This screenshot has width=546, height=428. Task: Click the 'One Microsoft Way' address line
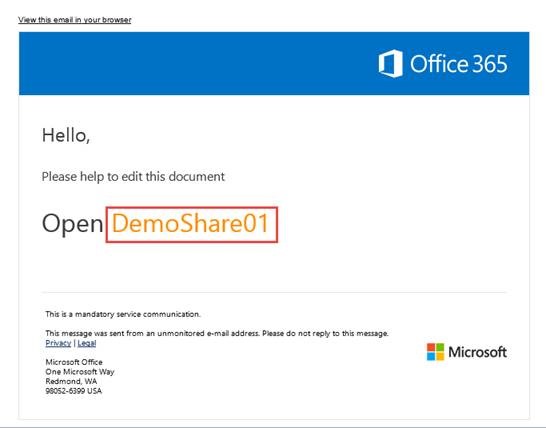point(80,372)
